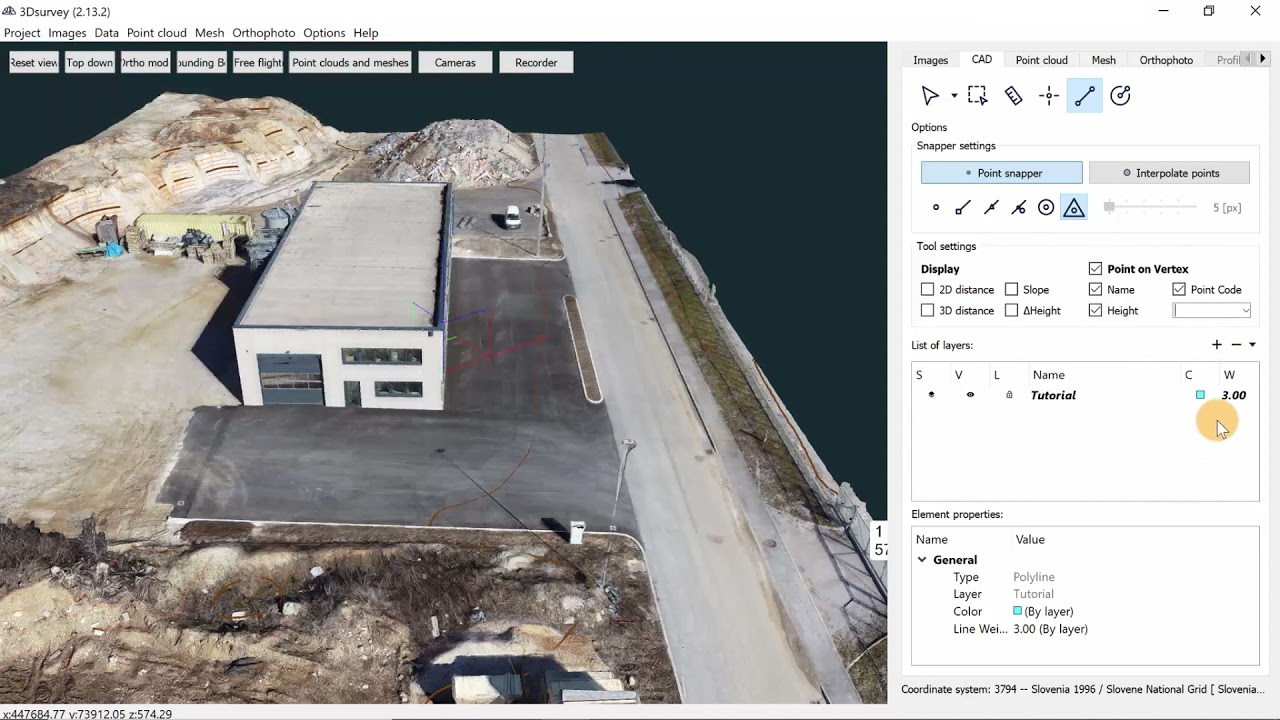Click the Layer value Tutorial in properties
The width and height of the screenshot is (1280, 720).
click(x=1033, y=594)
